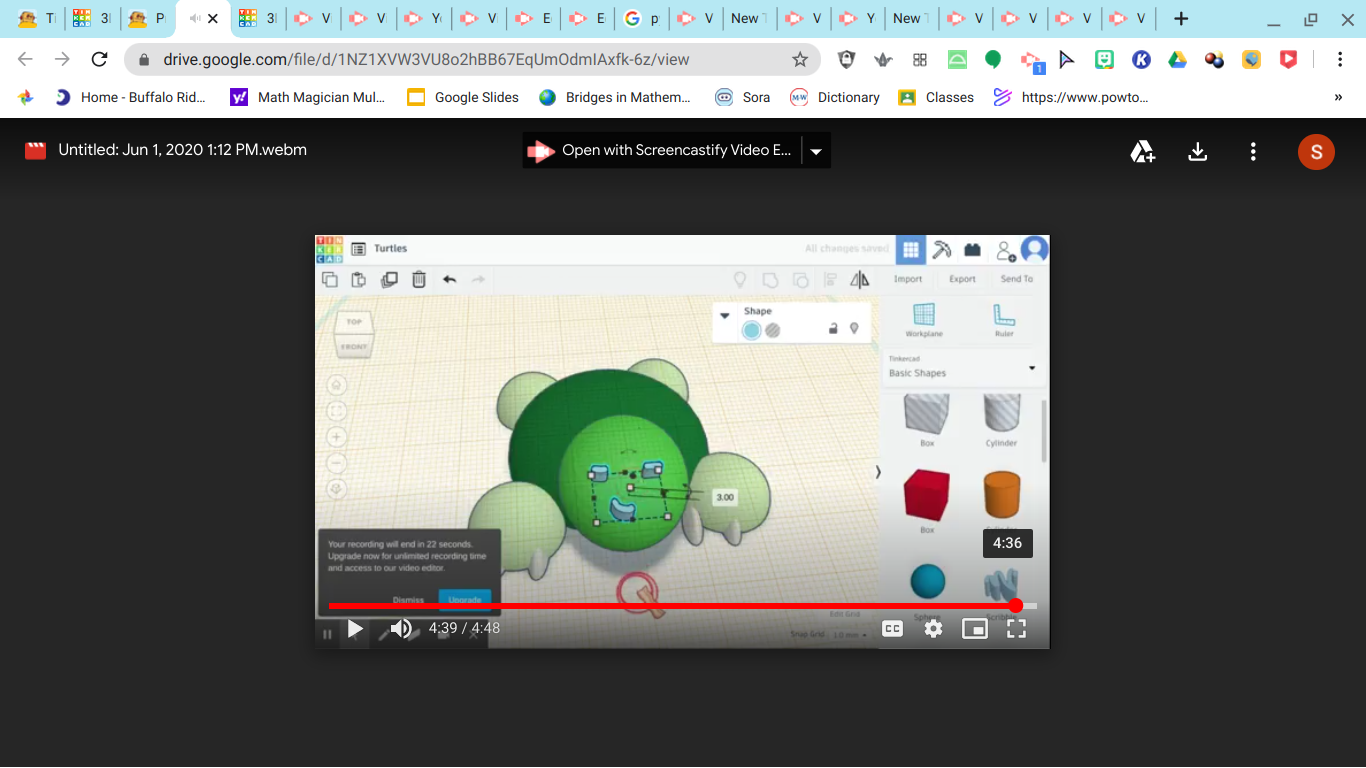Open a new browser tab
1366x768 pixels.
coord(1181,18)
